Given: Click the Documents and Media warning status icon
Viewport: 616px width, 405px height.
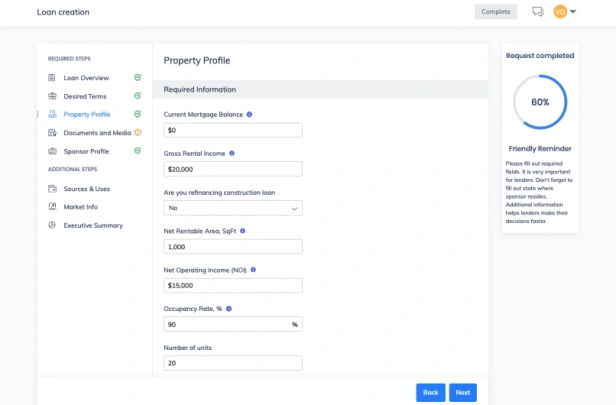Looking at the screenshot, I should [x=138, y=132].
